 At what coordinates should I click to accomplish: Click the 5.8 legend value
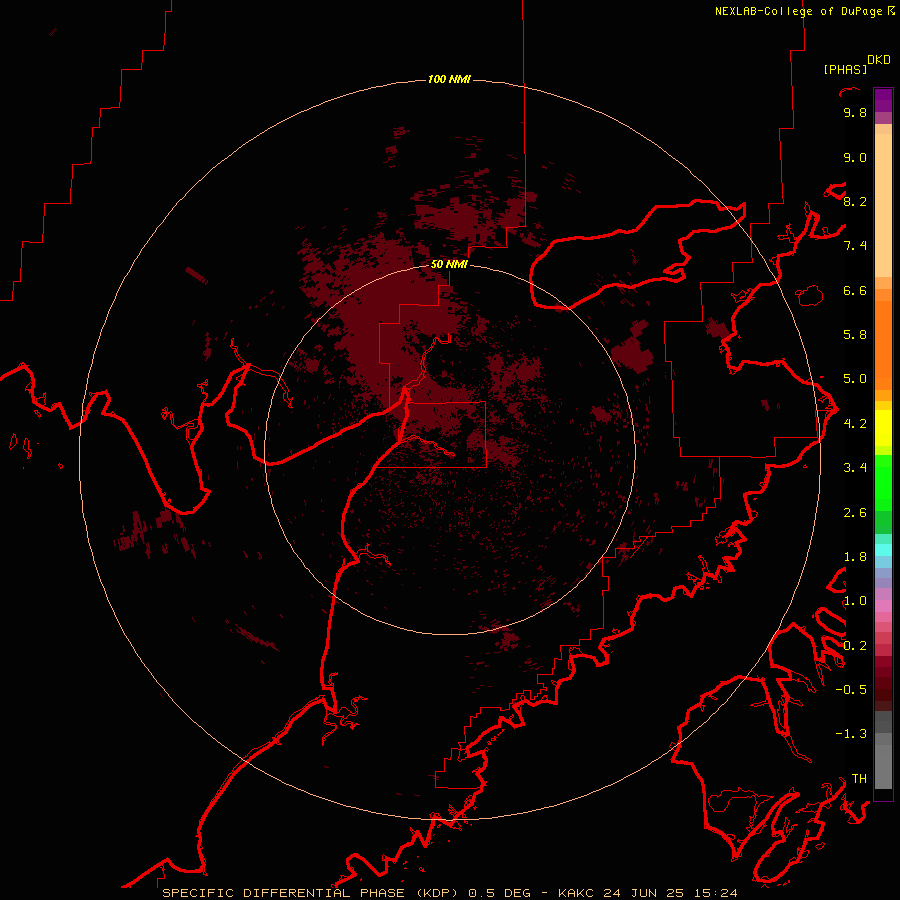pyautogui.click(x=855, y=335)
